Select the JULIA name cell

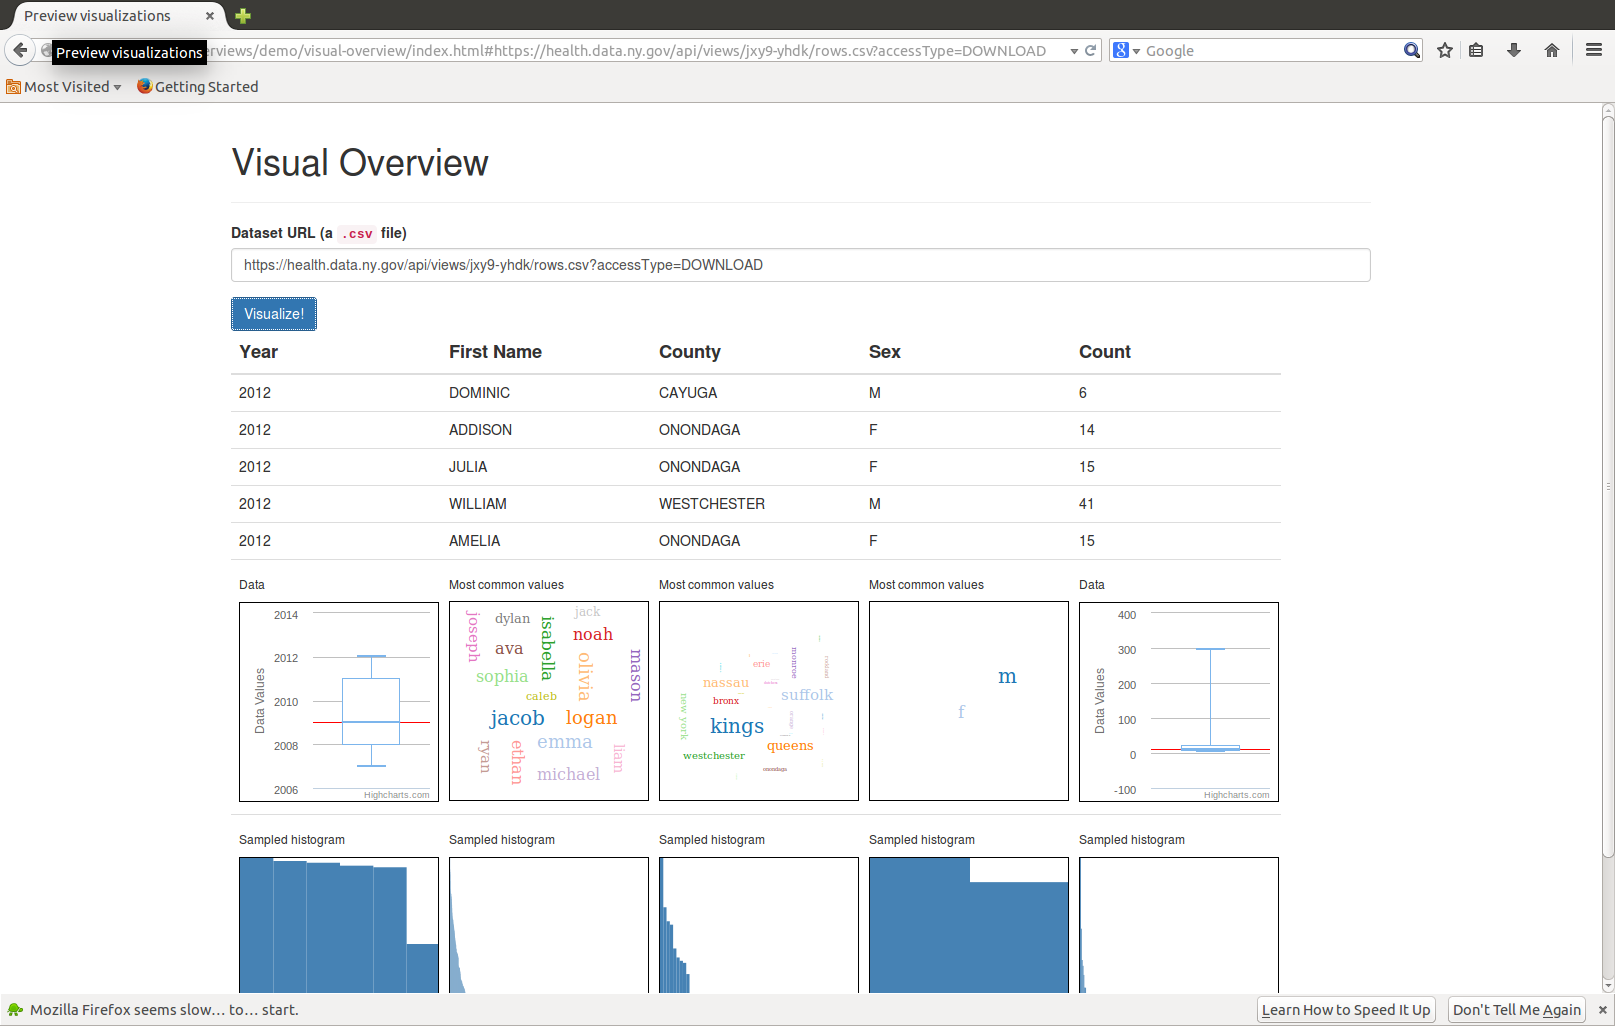[468, 467]
